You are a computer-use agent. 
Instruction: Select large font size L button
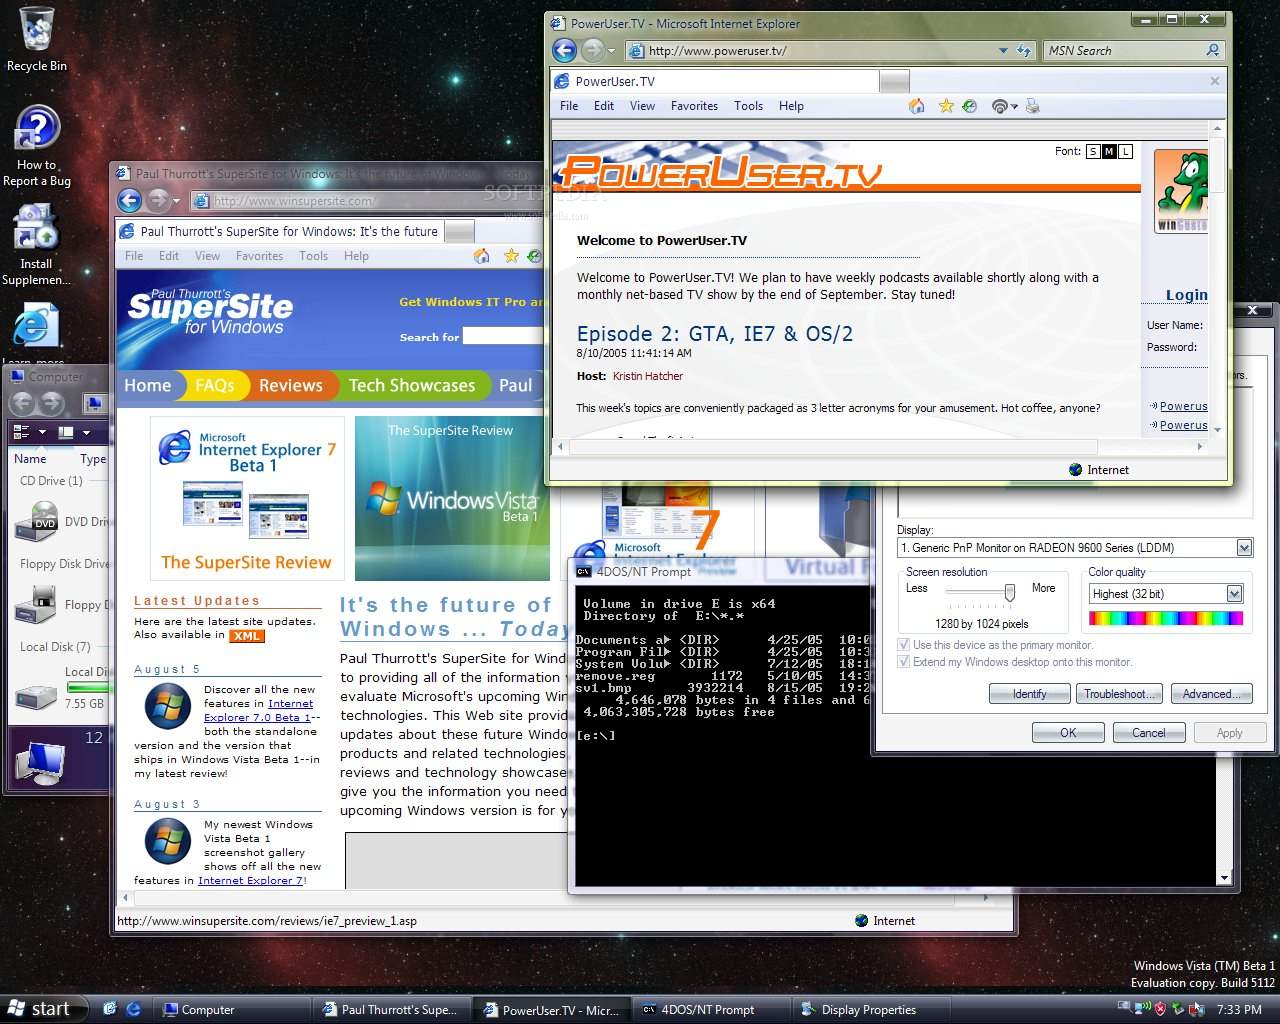[1125, 152]
